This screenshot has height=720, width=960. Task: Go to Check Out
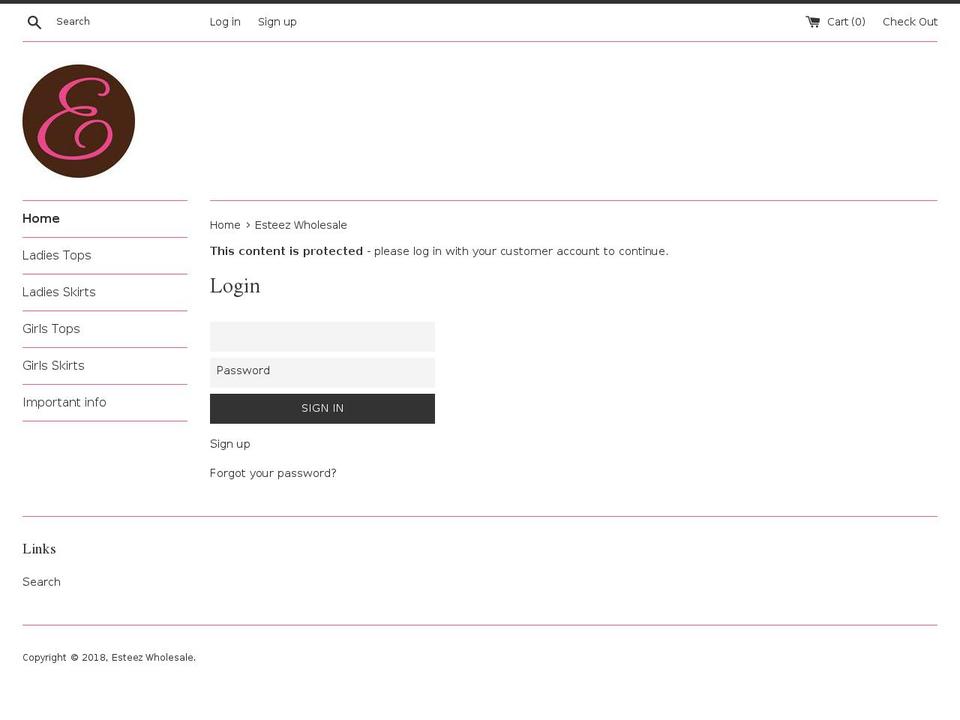pyautogui.click(x=910, y=22)
